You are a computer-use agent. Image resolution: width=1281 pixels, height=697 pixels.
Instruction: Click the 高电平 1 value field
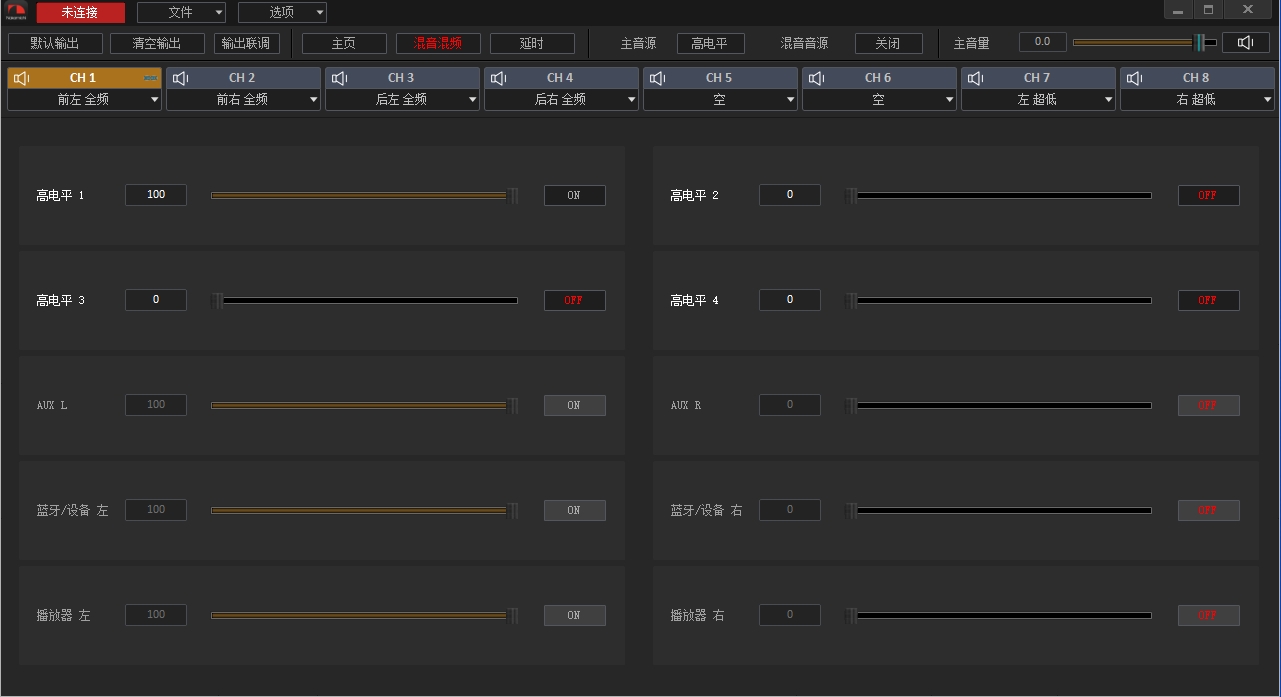[x=156, y=195]
